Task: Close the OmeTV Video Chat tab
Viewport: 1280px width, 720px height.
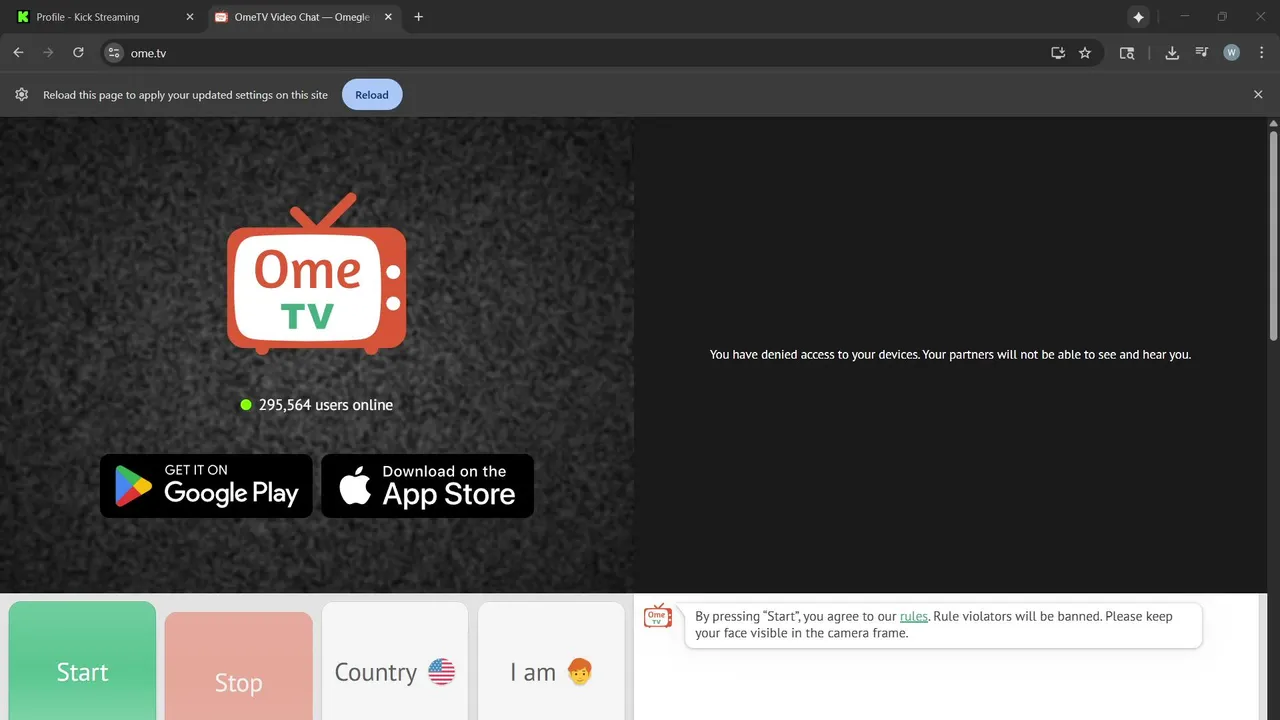Action: pyautogui.click(x=388, y=17)
